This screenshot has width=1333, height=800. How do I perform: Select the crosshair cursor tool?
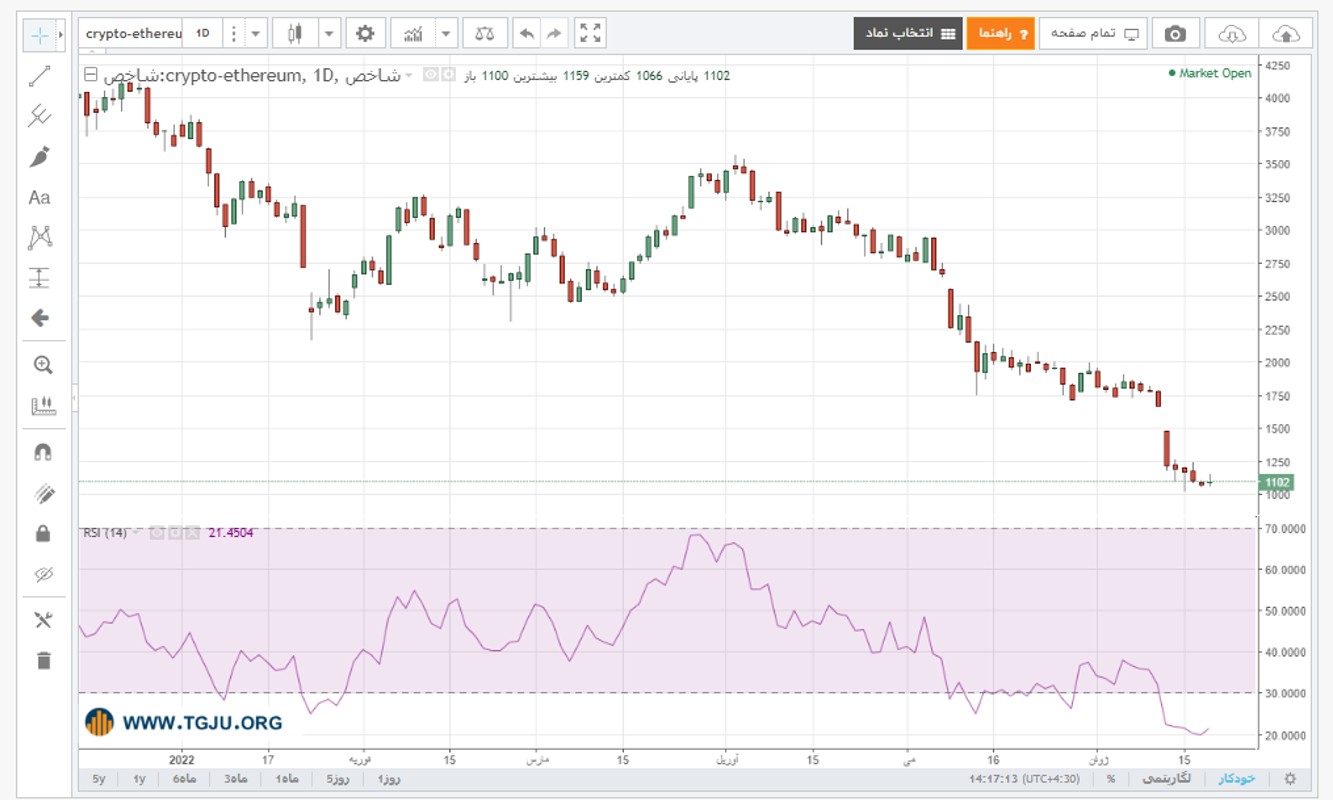[40, 35]
